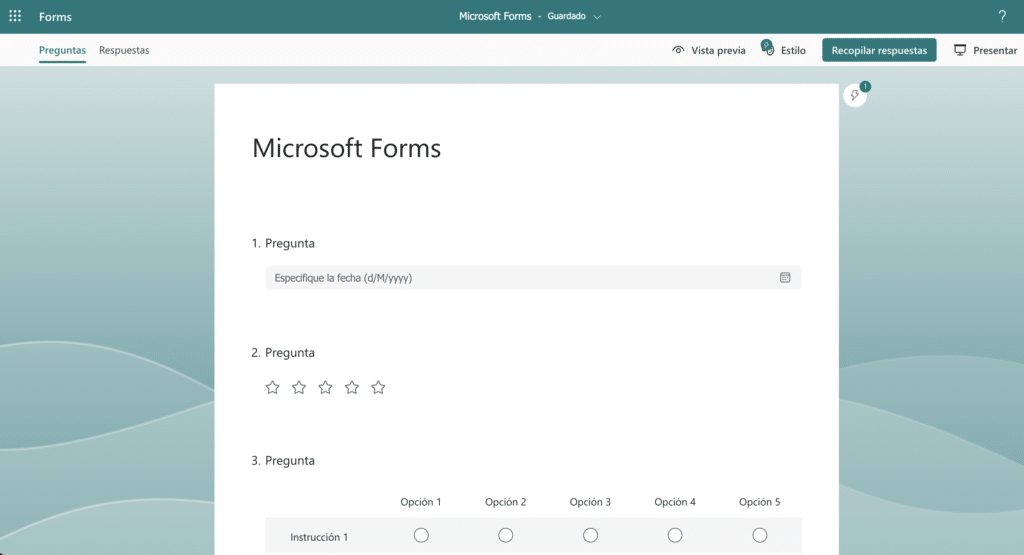This screenshot has width=1024, height=555.
Task: Click the date input field
Action: coord(533,278)
